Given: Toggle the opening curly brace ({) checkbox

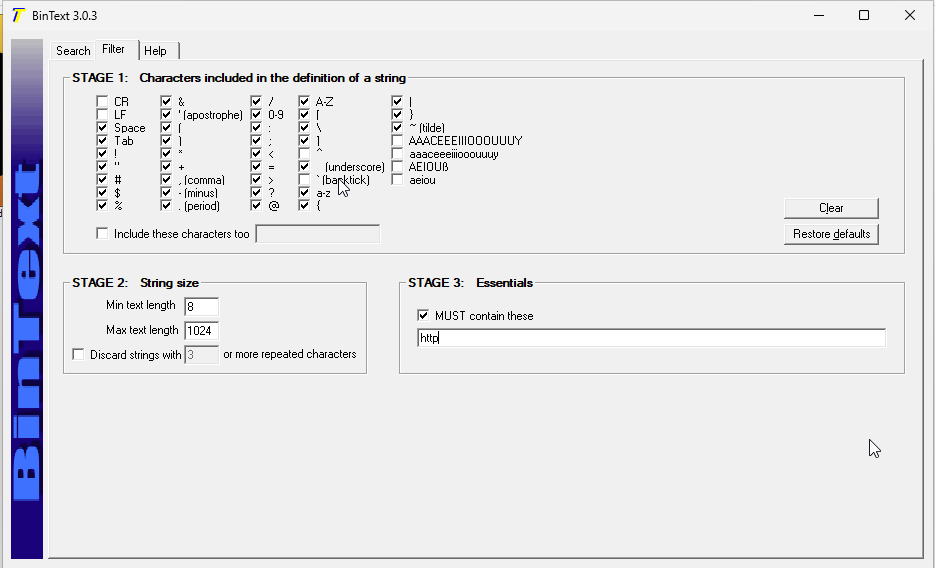Looking at the screenshot, I should click(304, 206).
